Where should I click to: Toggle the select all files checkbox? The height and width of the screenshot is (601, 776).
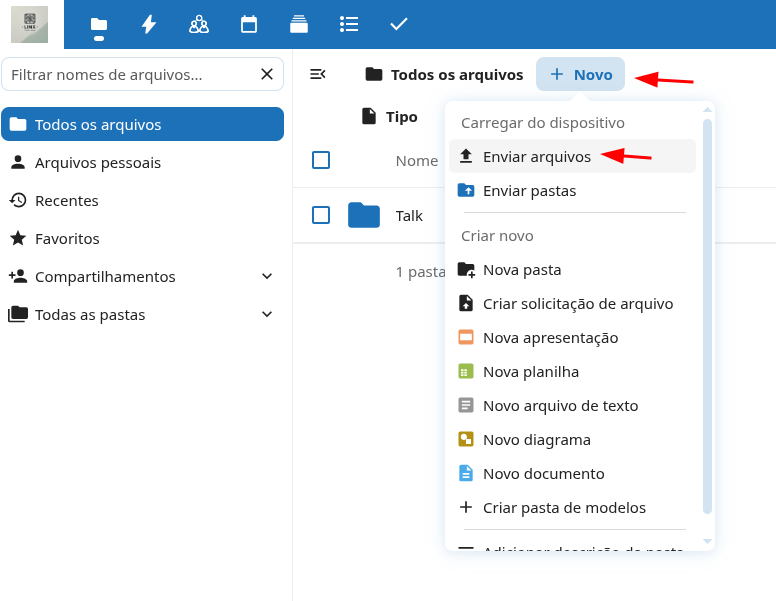pyautogui.click(x=321, y=160)
